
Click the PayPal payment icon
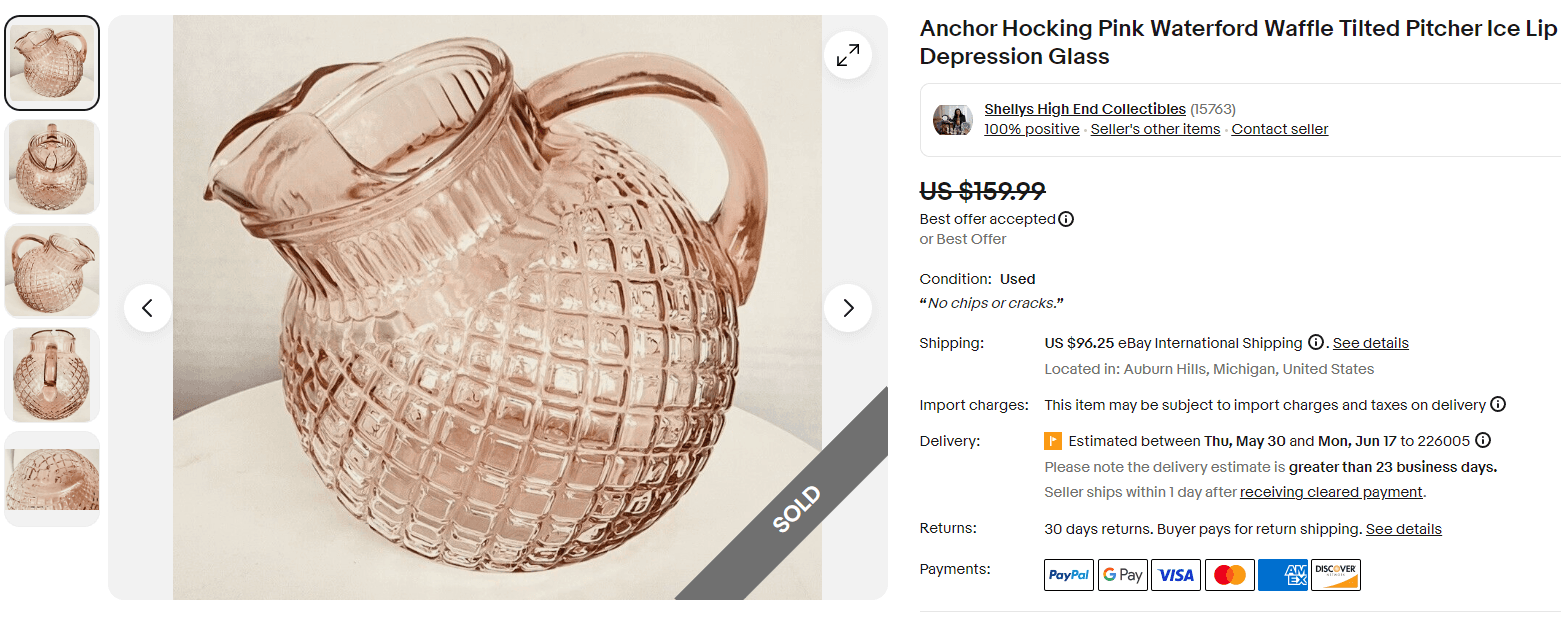[x=1068, y=574]
